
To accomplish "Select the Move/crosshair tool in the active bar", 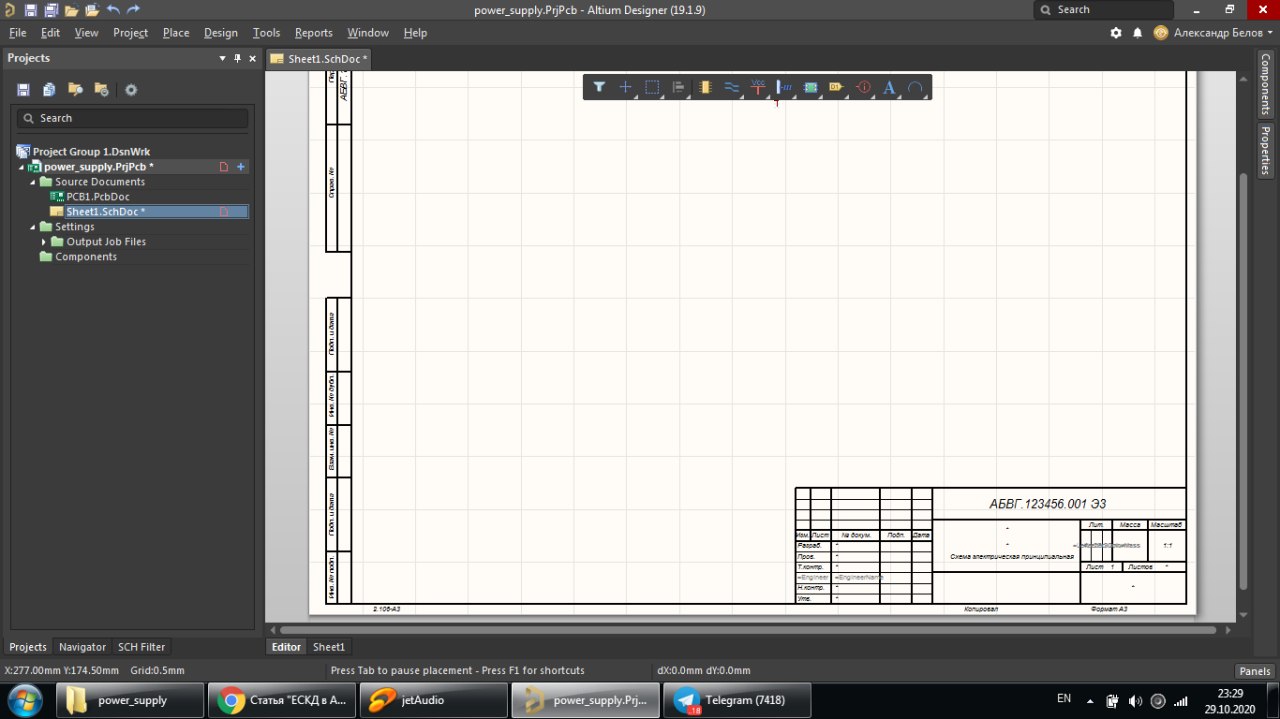I will [626, 87].
